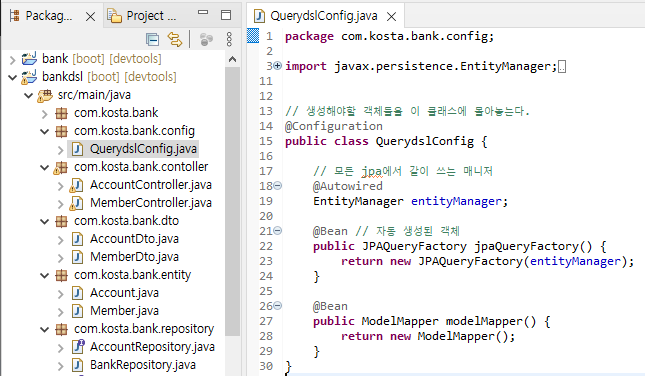Select MemberDto.java in the tree
Screen dimensions: 645x376
(134, 257)
